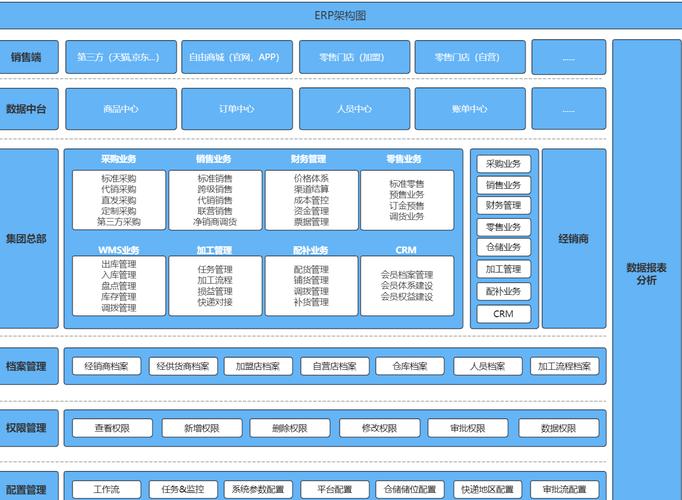Select the 加工管理 box beside 经销商
The height and width of the screenshot is (500, 682).
[x=504, y=269]
